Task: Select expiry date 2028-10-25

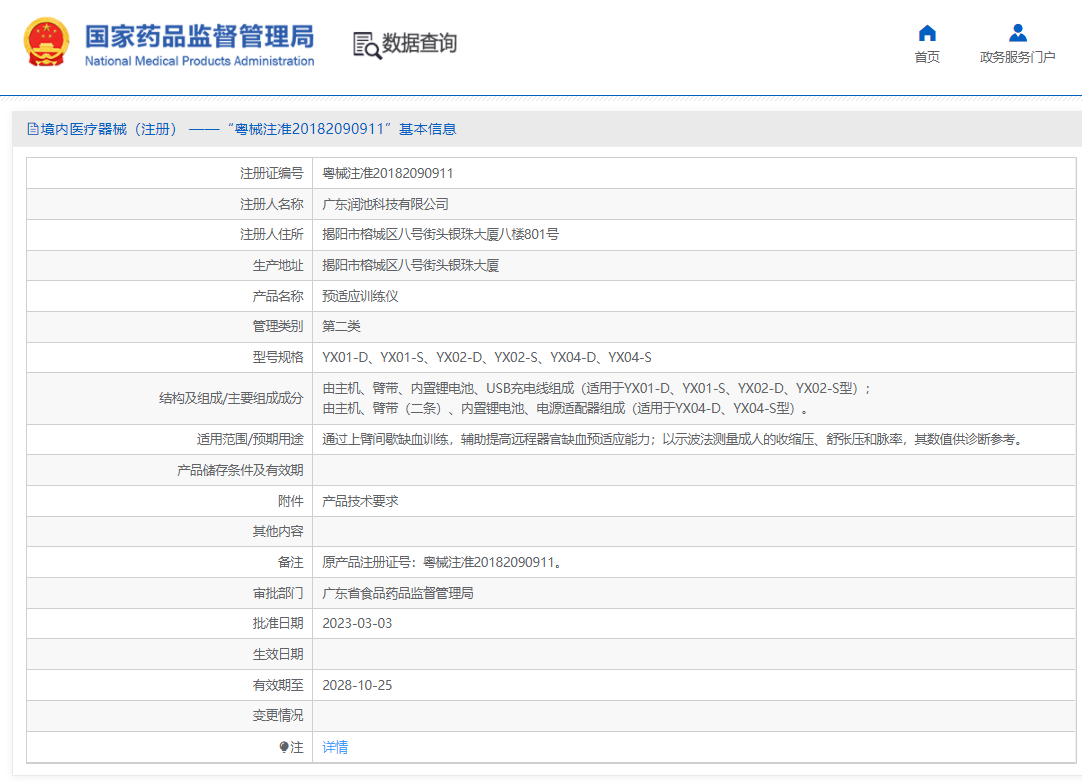Action: [x=357, y=685]
